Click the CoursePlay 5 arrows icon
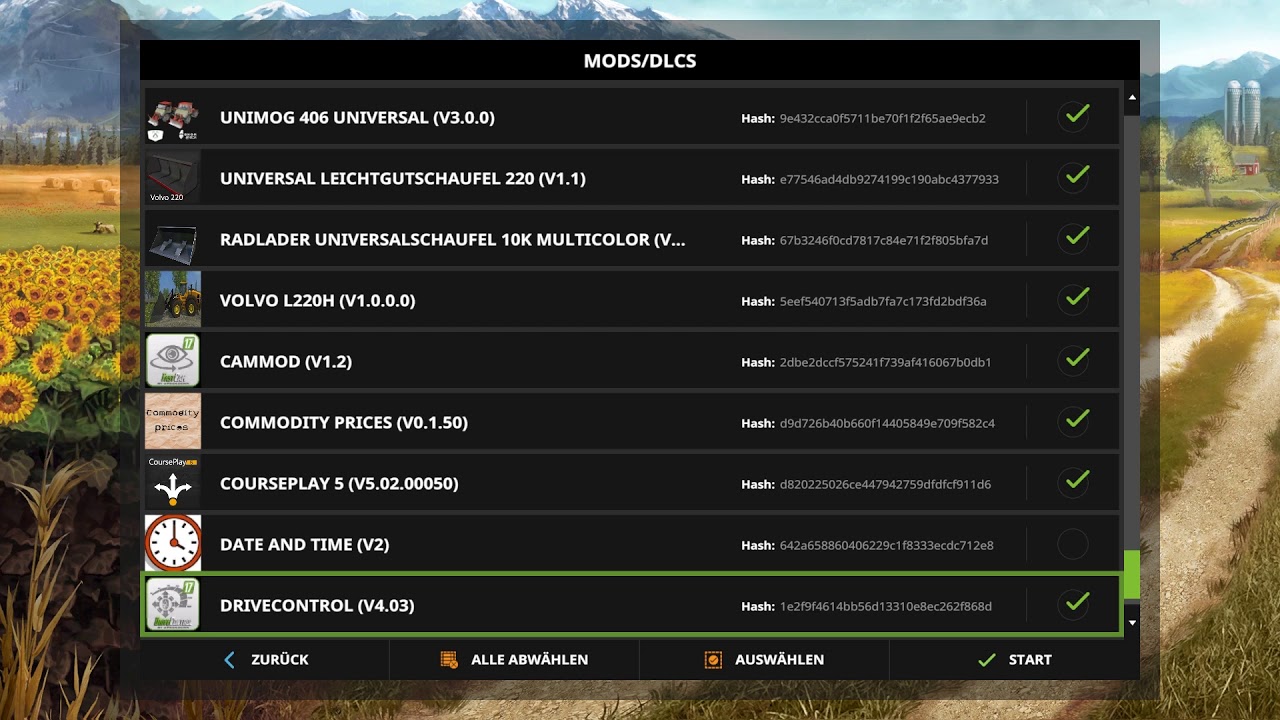 click(x=173, y=483)
